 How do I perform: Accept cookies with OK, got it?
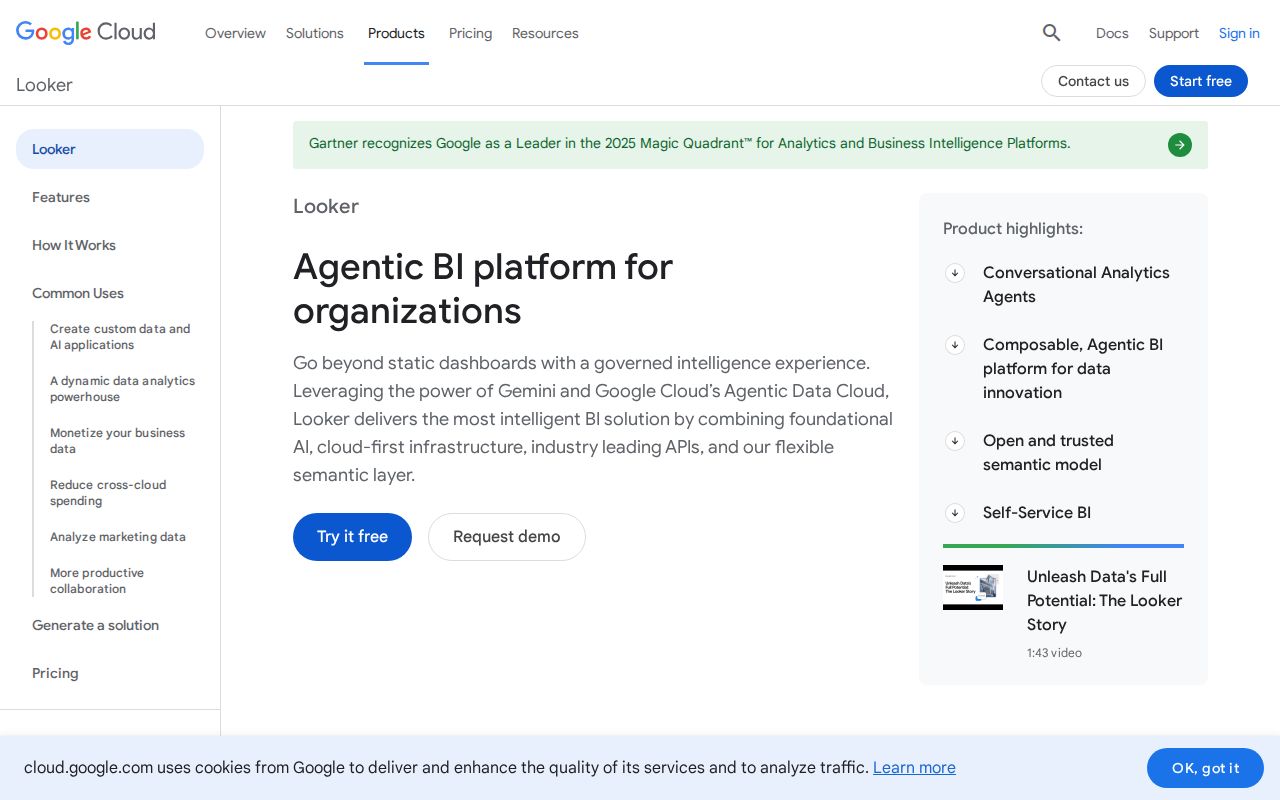point(1205,768)
